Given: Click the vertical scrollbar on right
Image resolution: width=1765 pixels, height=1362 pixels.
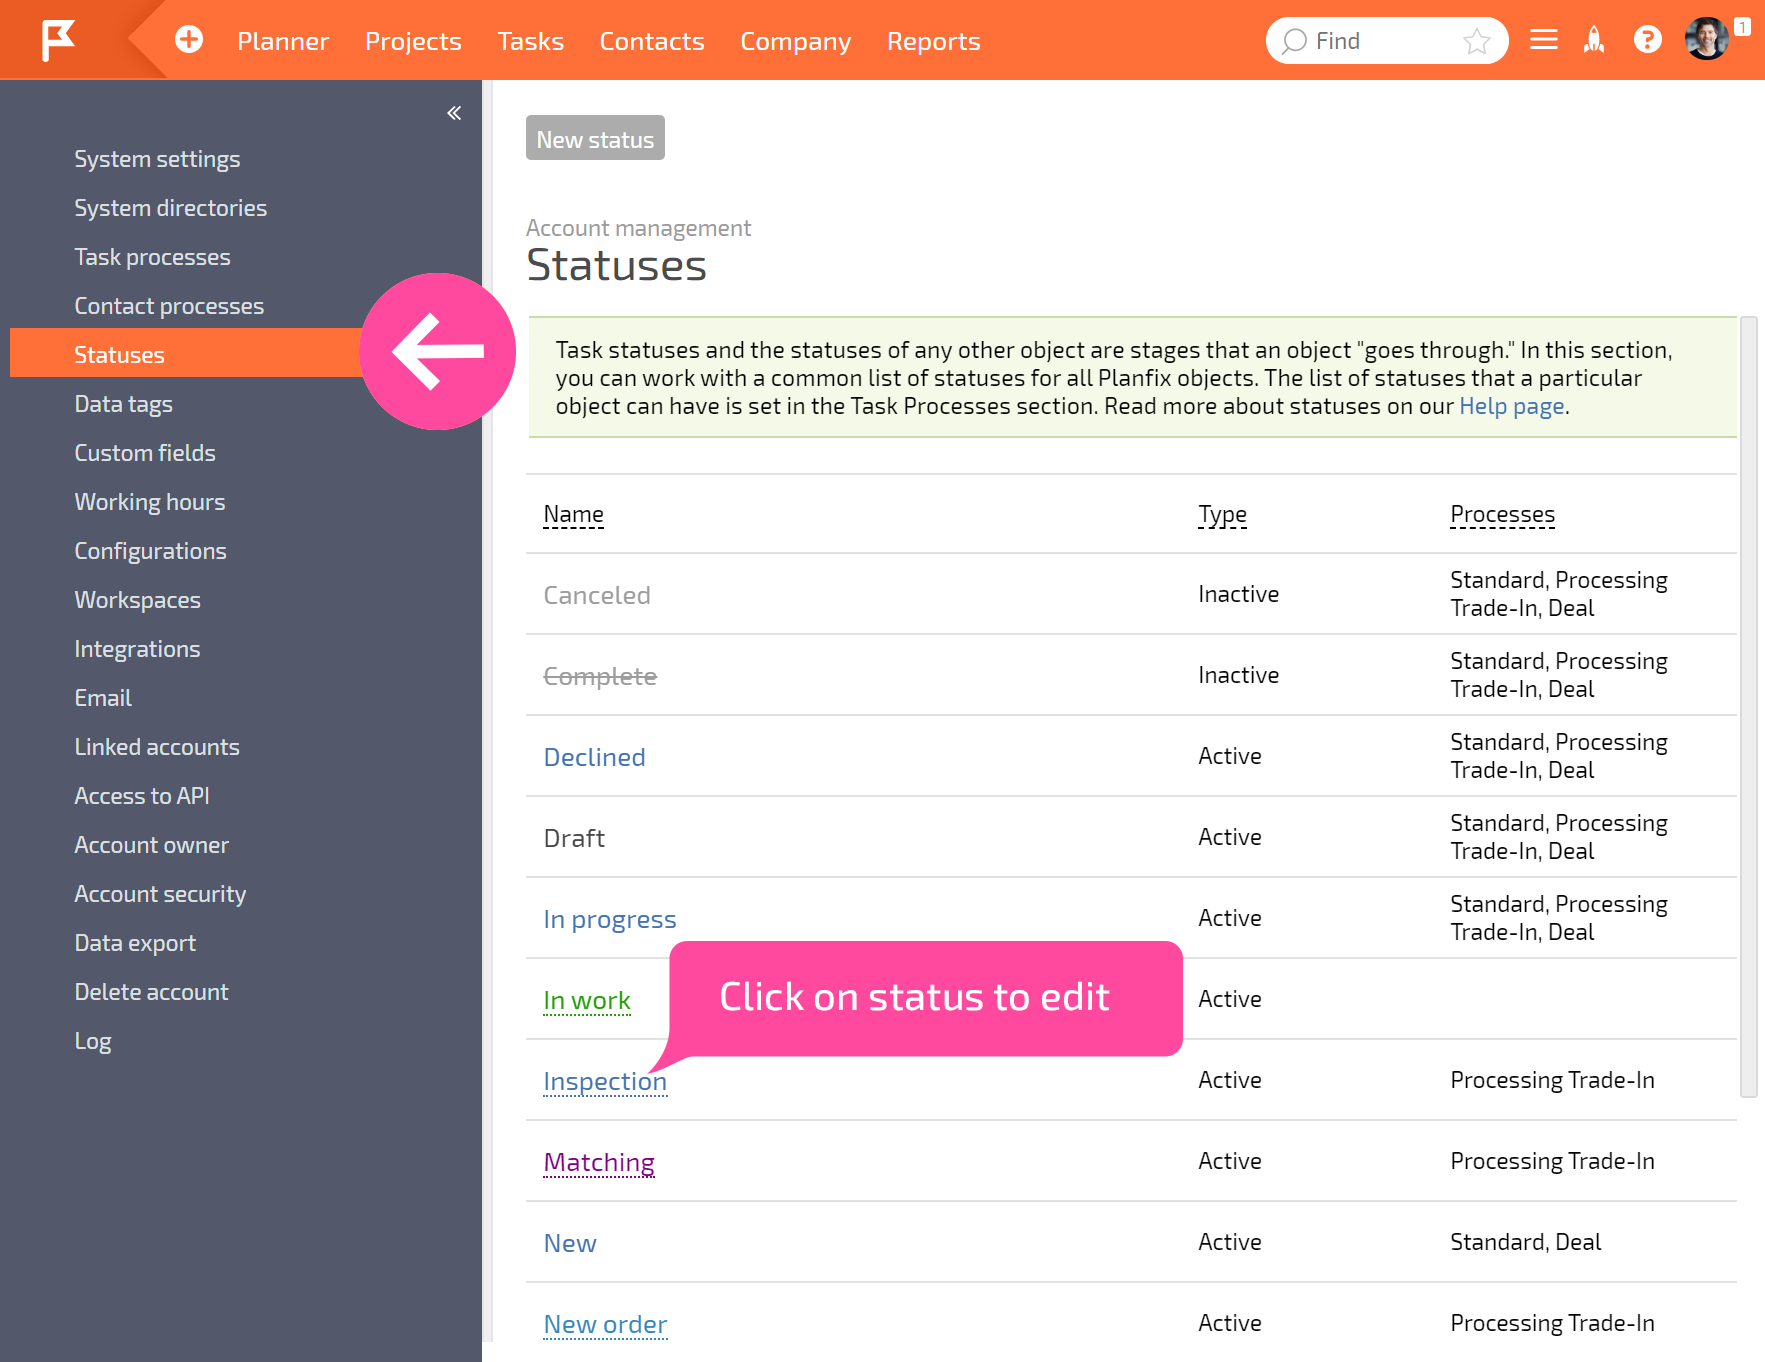Looking at the screenshot, I should (1749, 707).
